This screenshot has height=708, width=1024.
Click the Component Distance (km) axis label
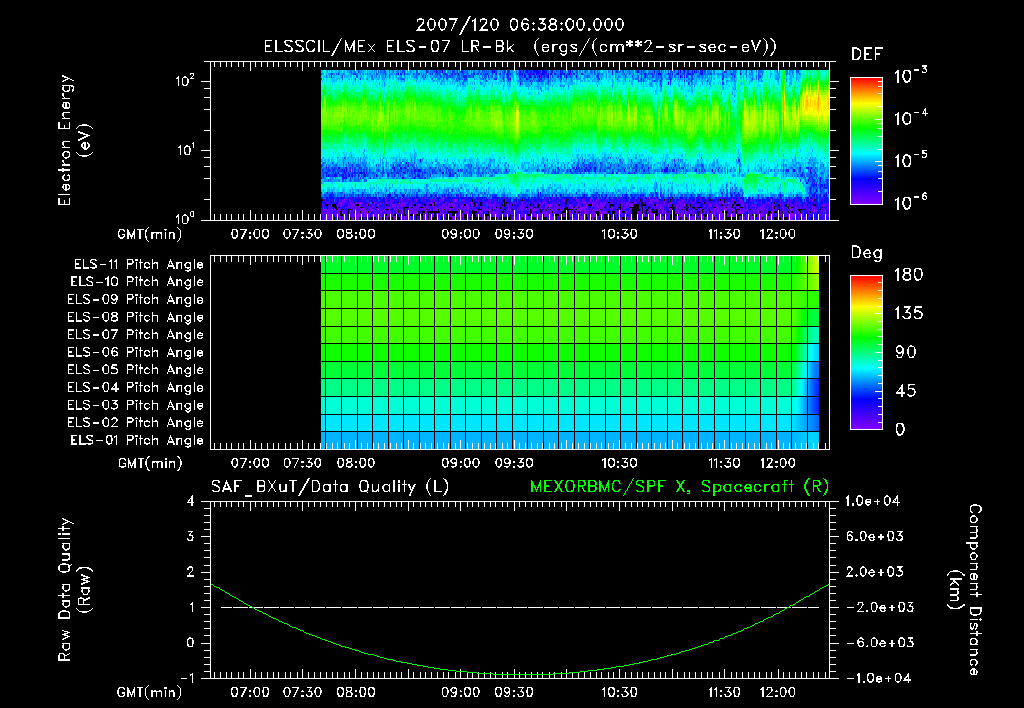(x=965, y=590)
